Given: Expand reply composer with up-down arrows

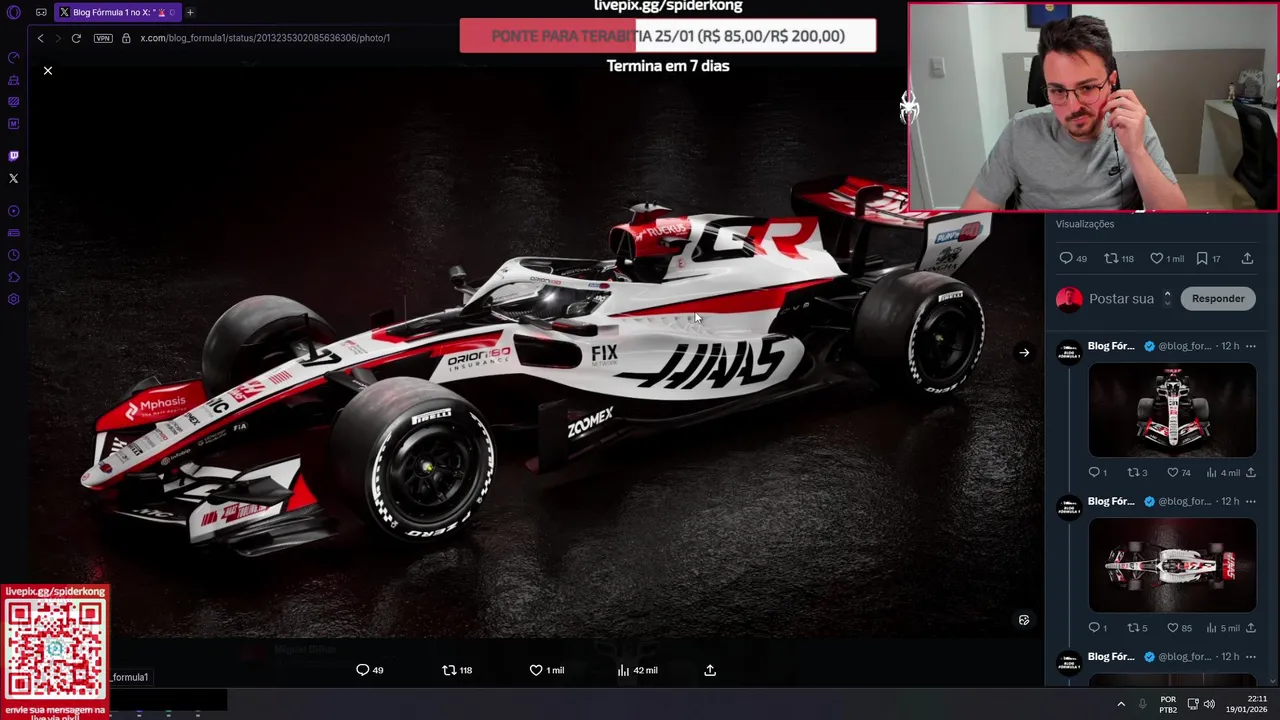Looking at the screenshot, I should [x=1167, y=298].
